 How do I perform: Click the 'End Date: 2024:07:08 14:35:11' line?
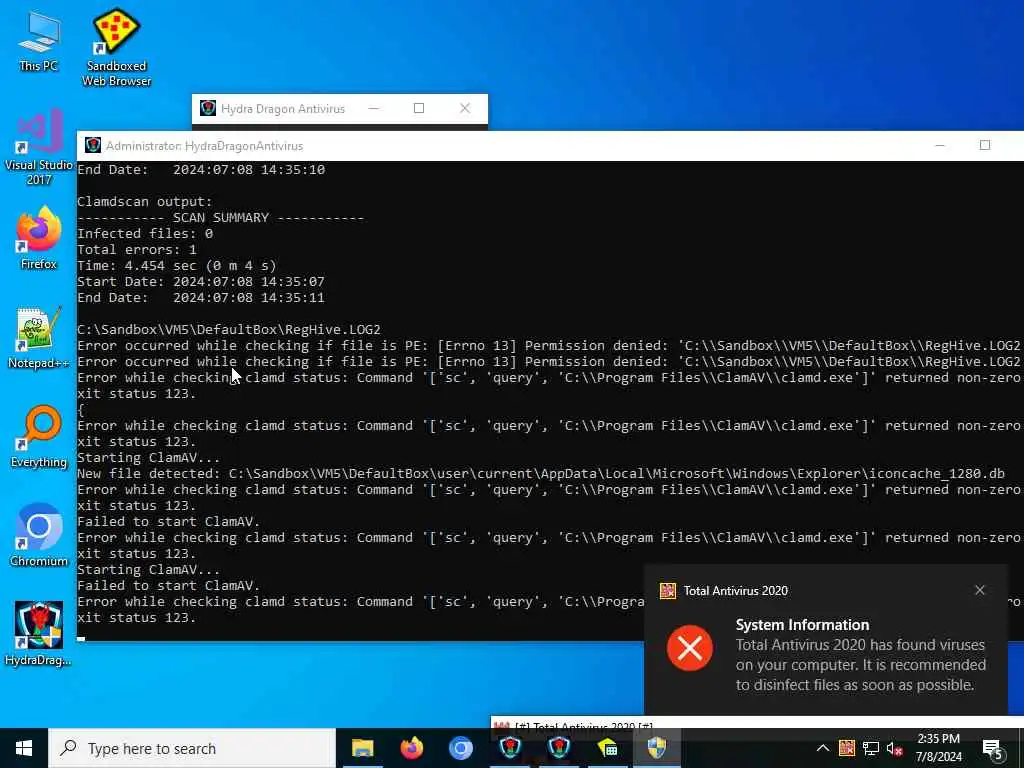(x=200, y=297)
